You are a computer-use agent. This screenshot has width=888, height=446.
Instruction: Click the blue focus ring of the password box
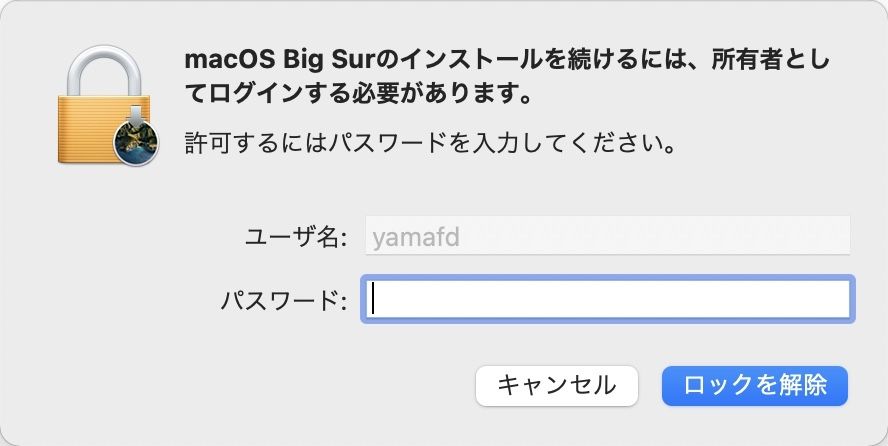coord(607,277)
